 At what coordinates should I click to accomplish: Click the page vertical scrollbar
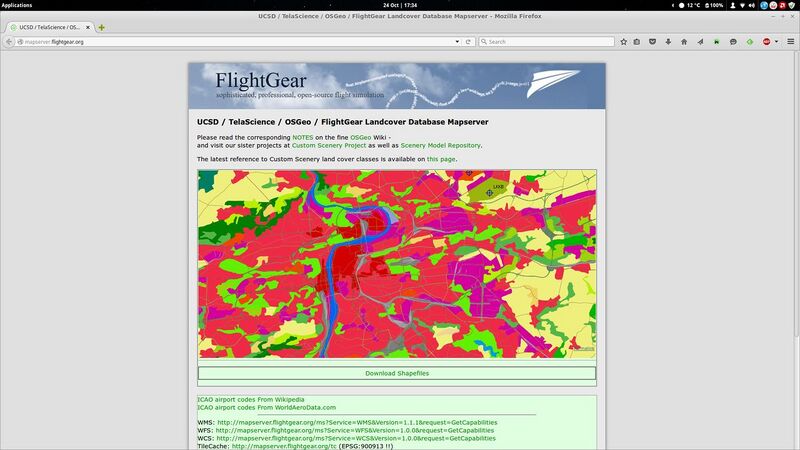pos(796,194)
